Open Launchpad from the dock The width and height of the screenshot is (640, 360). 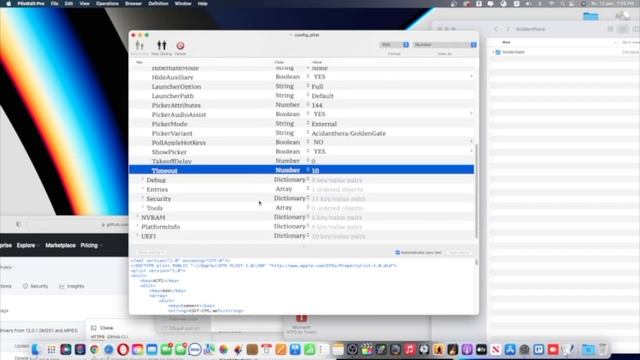[51, 349]
